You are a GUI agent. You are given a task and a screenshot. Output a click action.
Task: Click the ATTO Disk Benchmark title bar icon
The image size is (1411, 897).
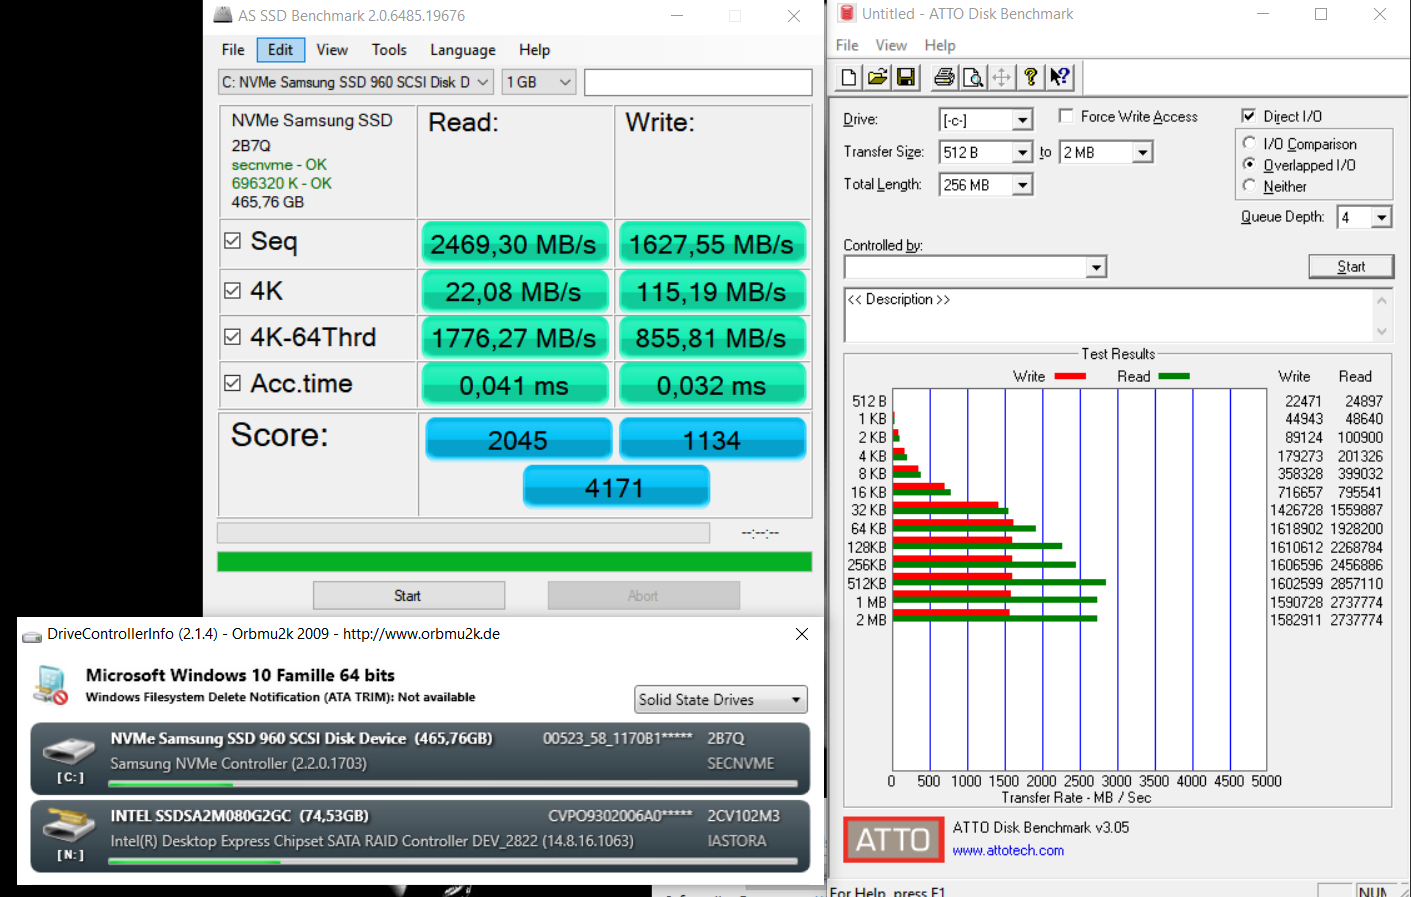pos(846,14)
